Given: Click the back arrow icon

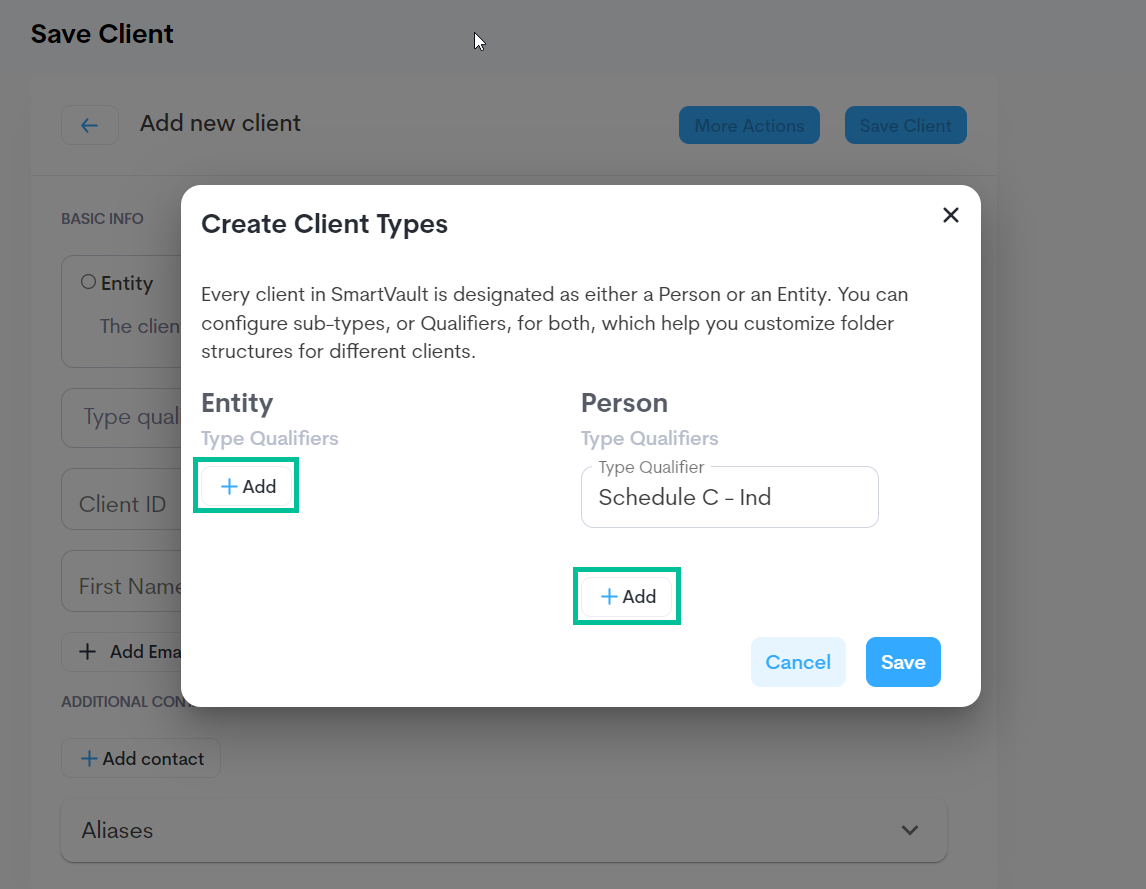Looking at the screenshot, I should pyautogui.click(x=90, y=125).
